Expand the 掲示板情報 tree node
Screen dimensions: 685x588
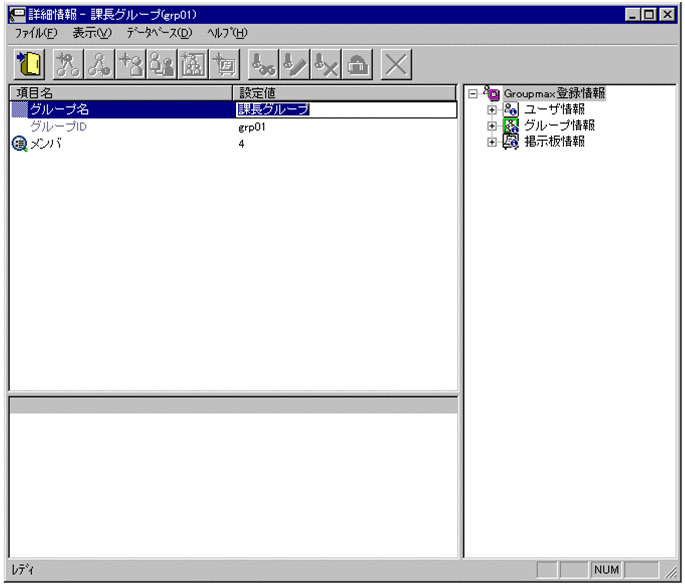[492, 142]
